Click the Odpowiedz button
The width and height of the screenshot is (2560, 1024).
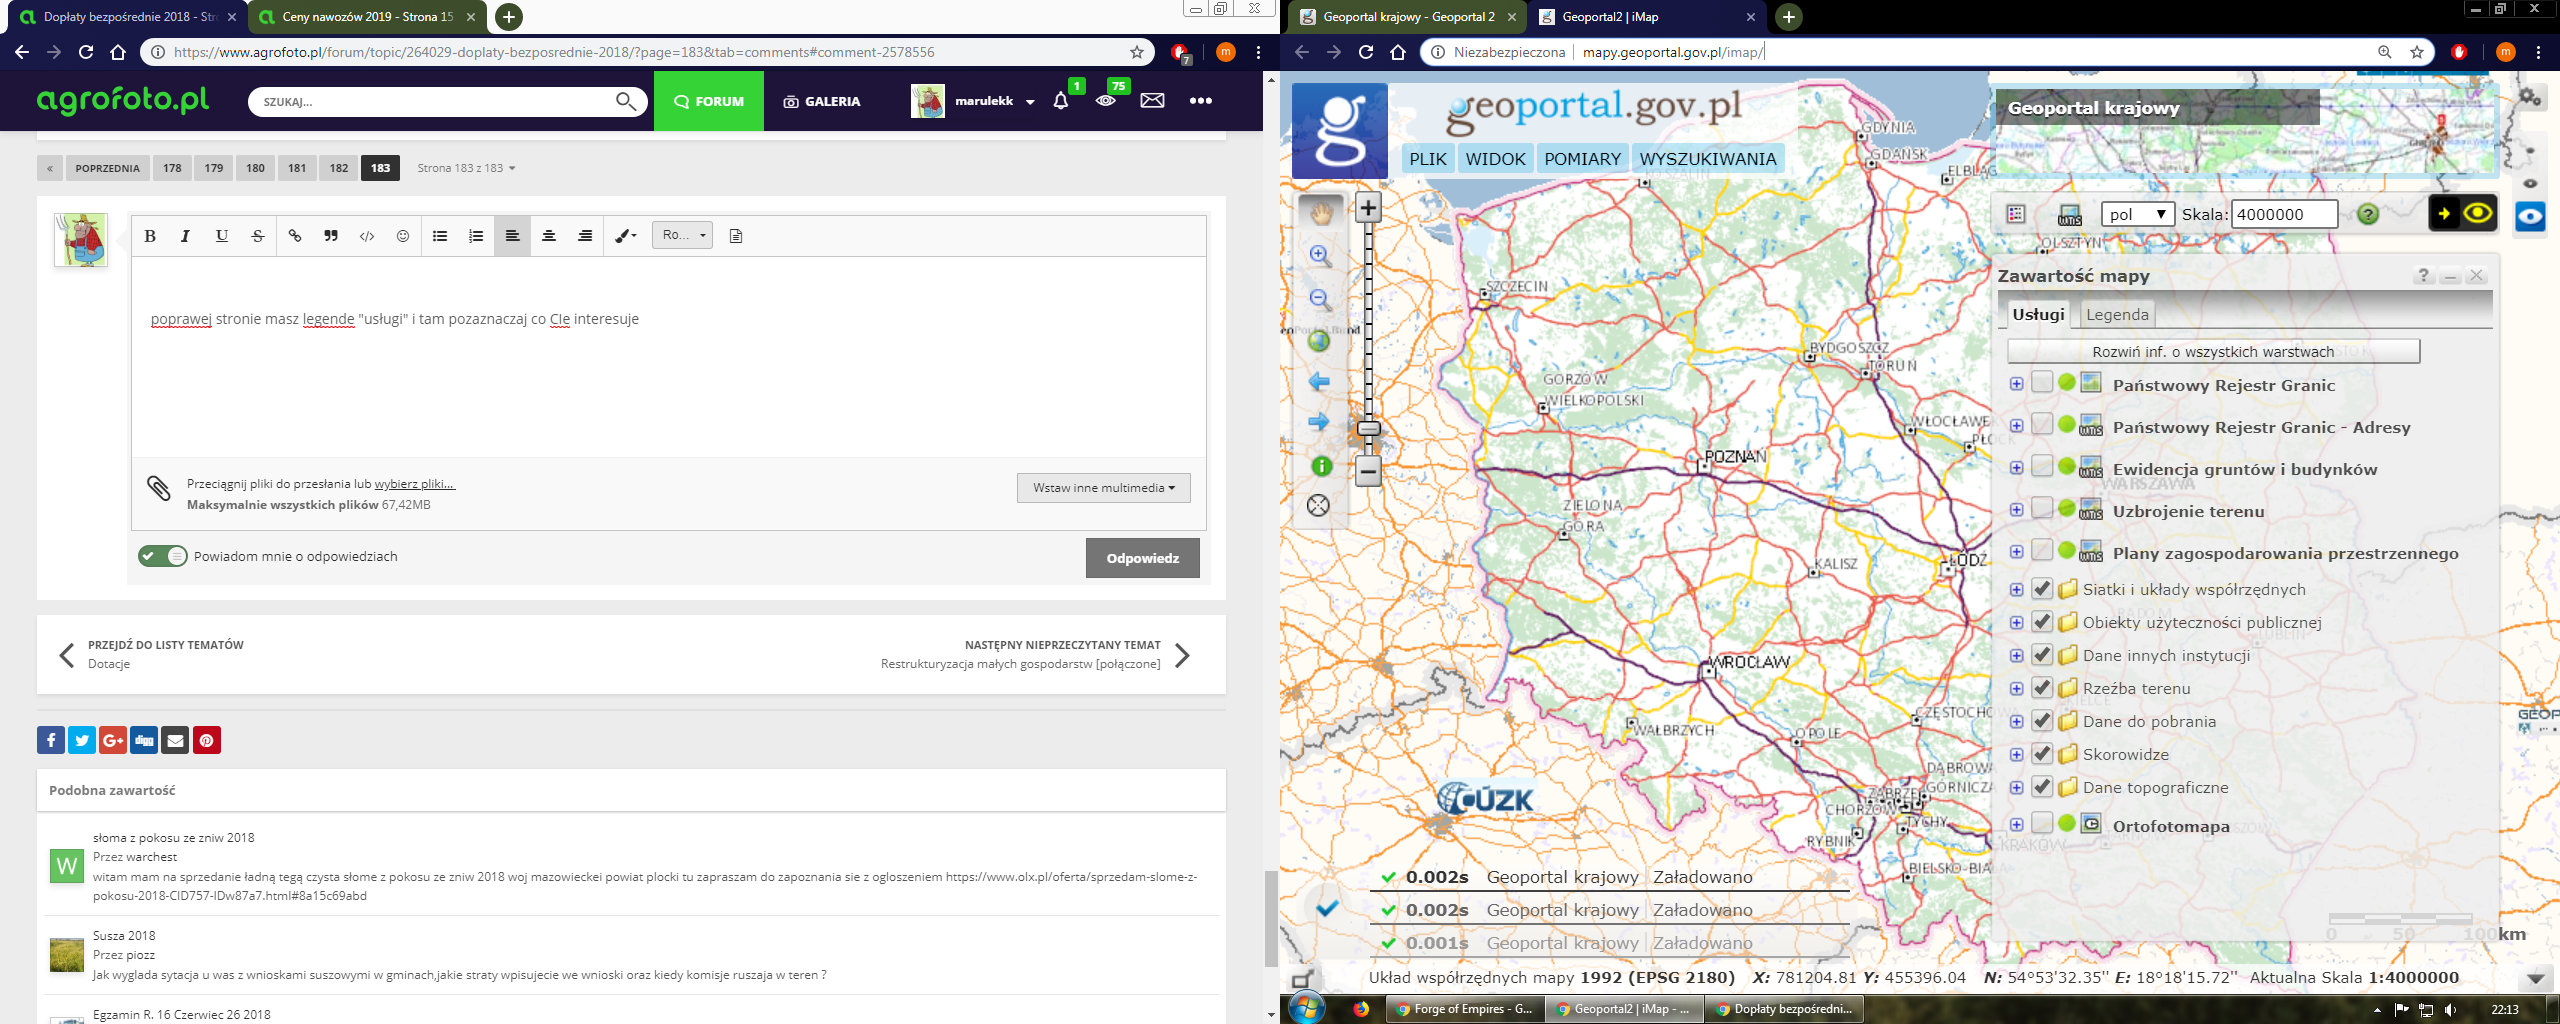tap(1142, 558)
